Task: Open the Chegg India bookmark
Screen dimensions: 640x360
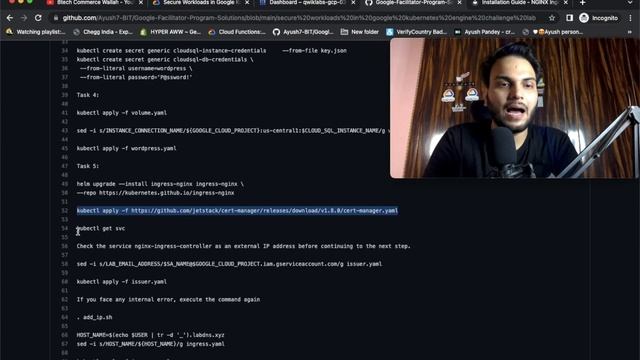Action: coord(103,32)
